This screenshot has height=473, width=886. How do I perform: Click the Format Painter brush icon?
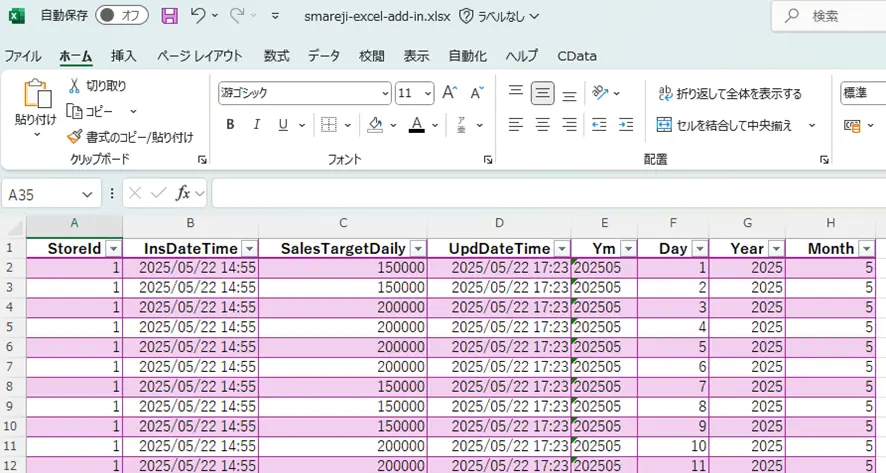click(x=75, y=137)
